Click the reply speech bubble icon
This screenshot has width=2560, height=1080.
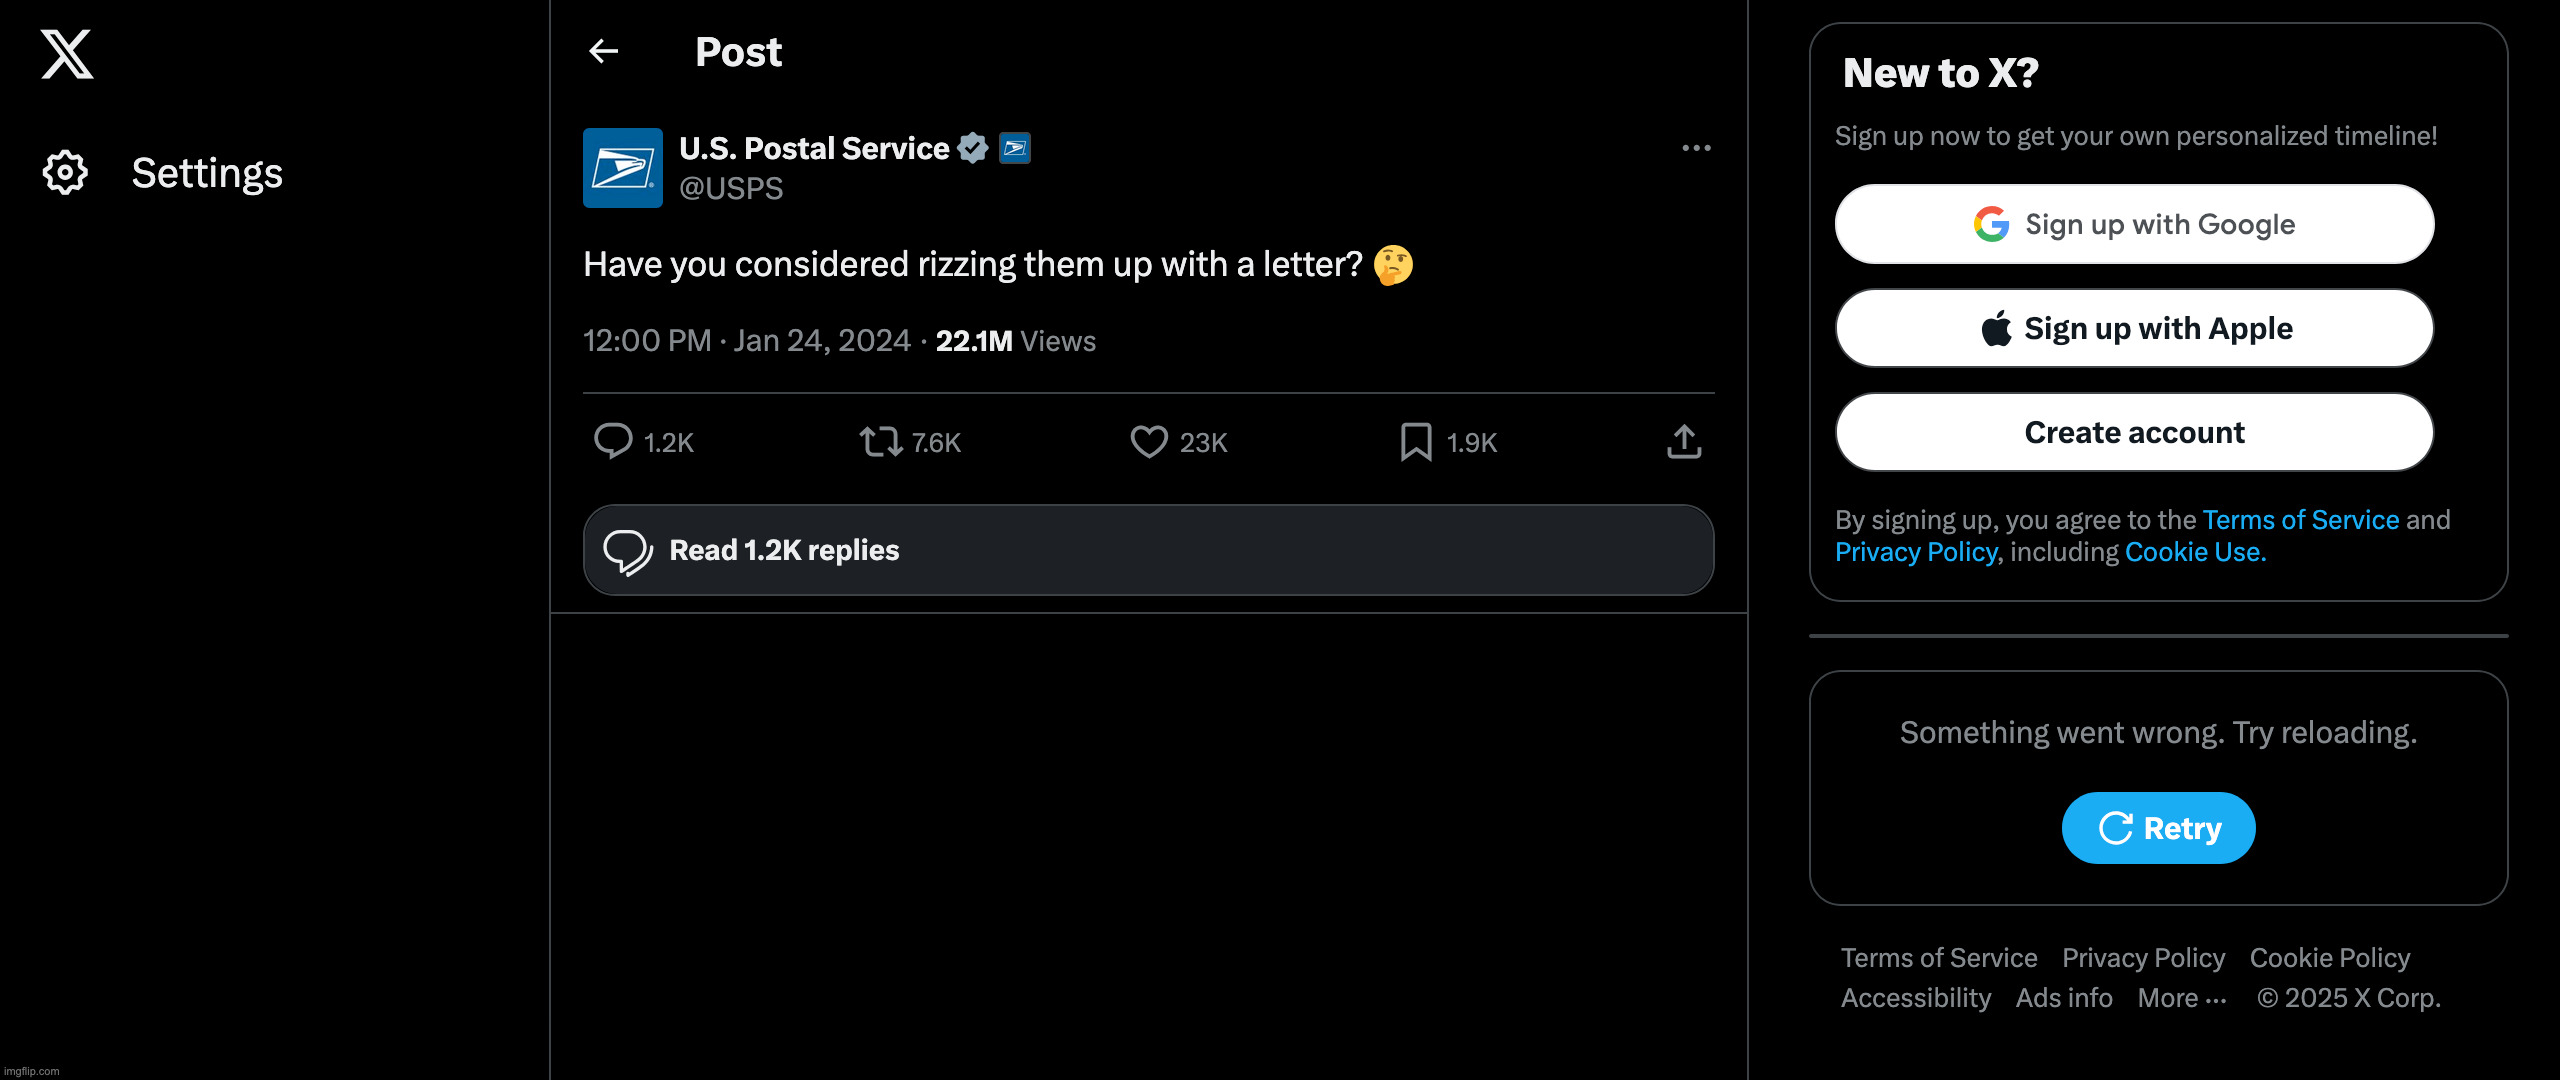click(x=613, y=441)
